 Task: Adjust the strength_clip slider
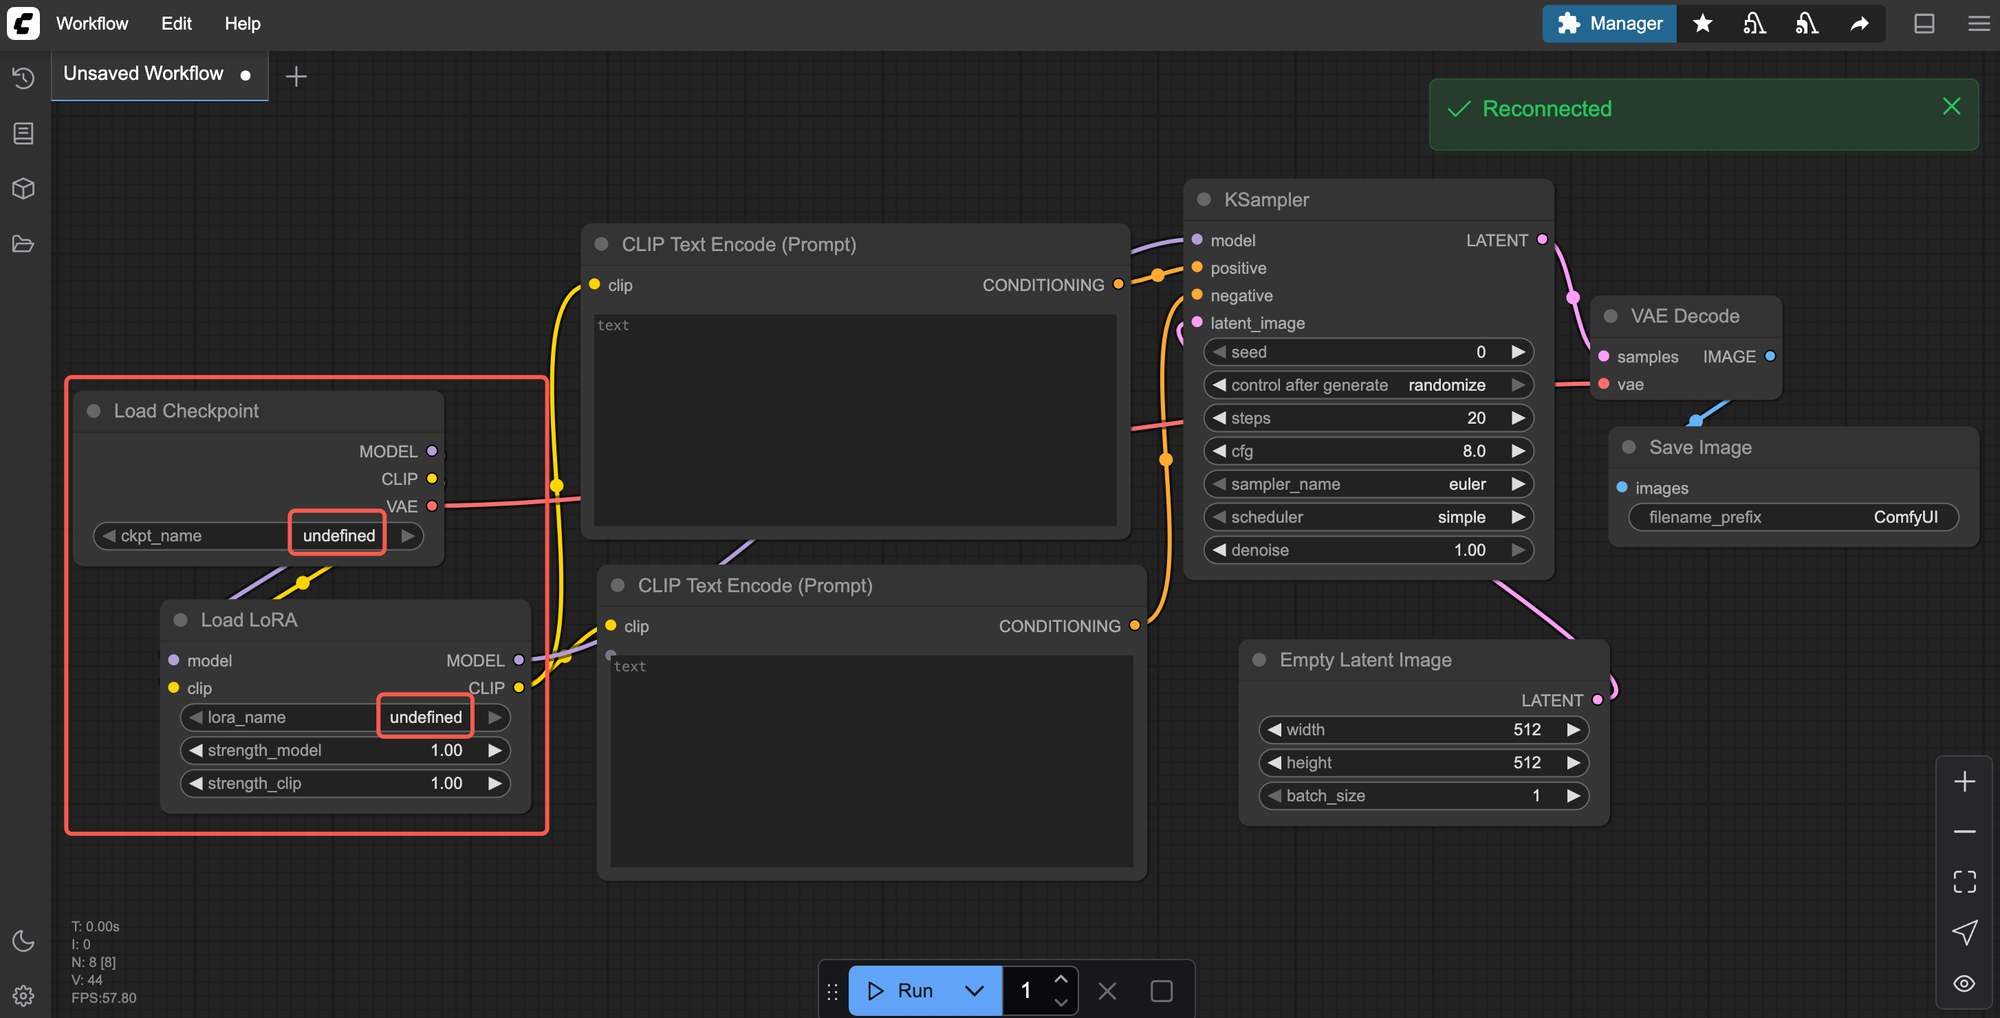pos(345,783)
